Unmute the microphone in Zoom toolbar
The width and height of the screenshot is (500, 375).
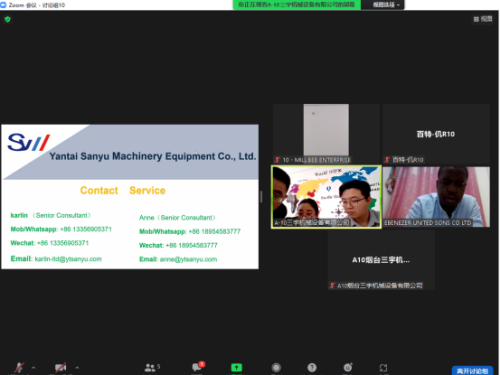tap(19, 368)
